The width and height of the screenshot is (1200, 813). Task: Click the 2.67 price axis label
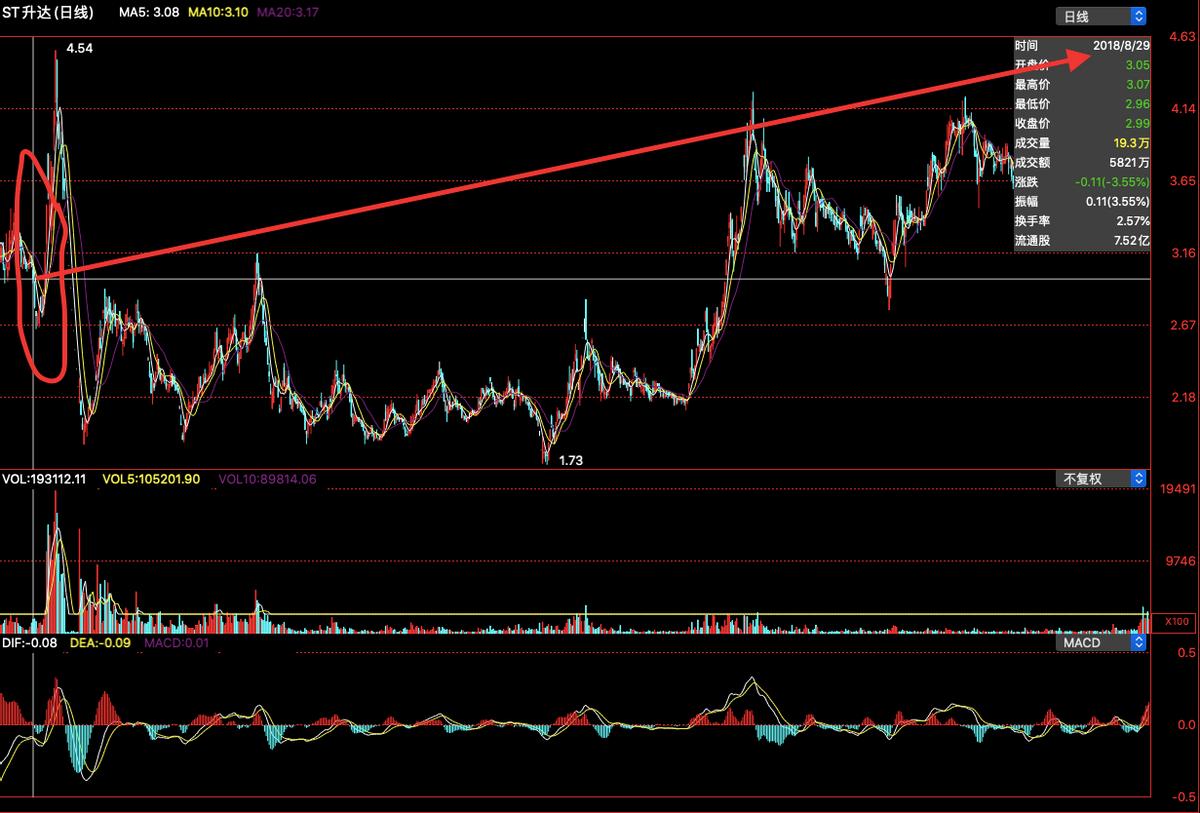point(1181,325)
